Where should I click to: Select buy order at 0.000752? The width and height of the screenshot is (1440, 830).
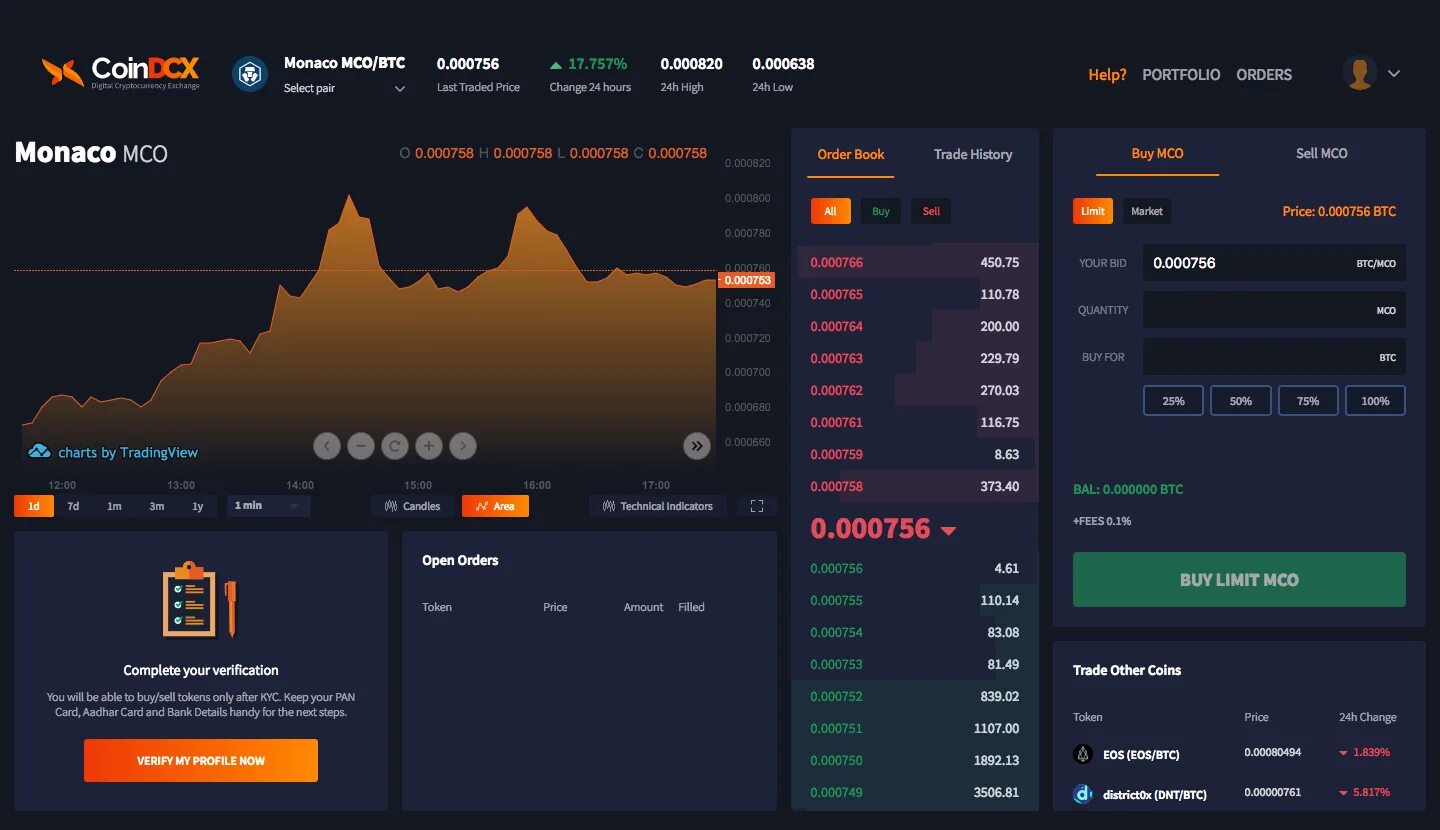point(915,696)
